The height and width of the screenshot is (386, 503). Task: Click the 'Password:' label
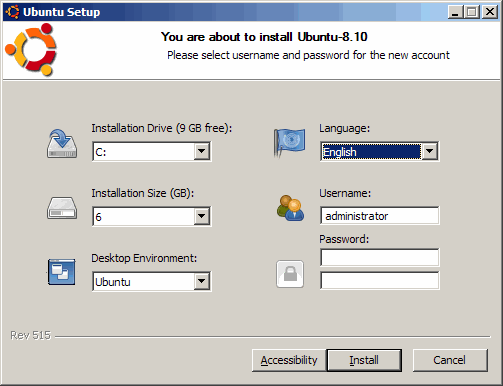click(x=344, y=239)
